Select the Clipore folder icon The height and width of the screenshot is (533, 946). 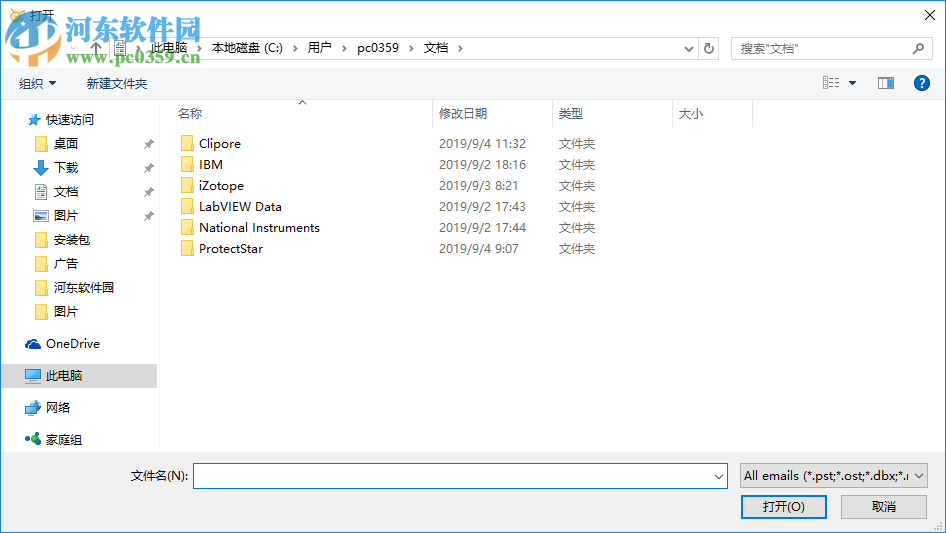187,144
